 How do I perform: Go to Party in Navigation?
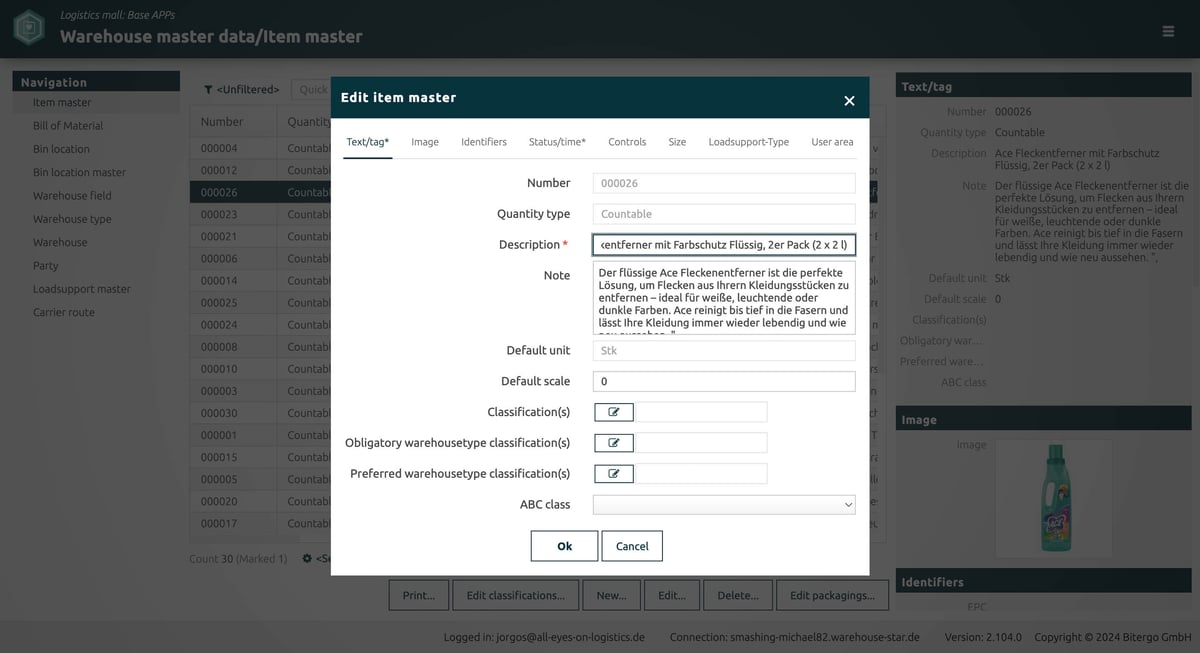tap(46, 266)
